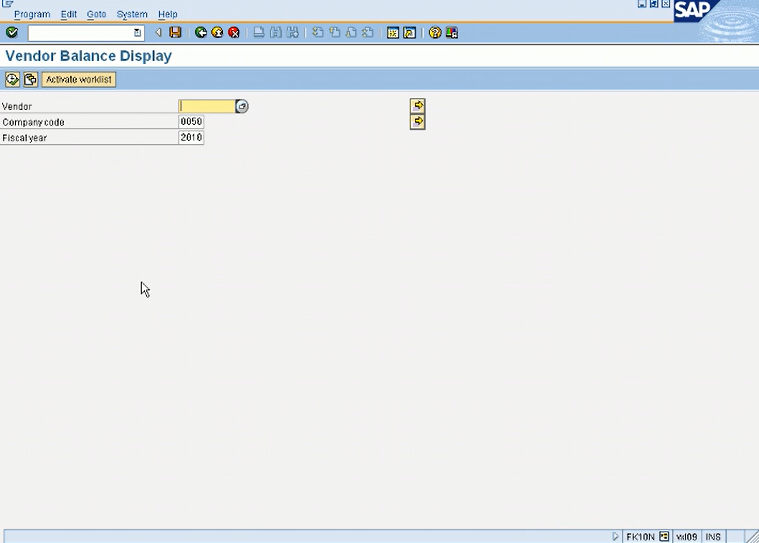Click the Activate worklist button

[79, 79]
